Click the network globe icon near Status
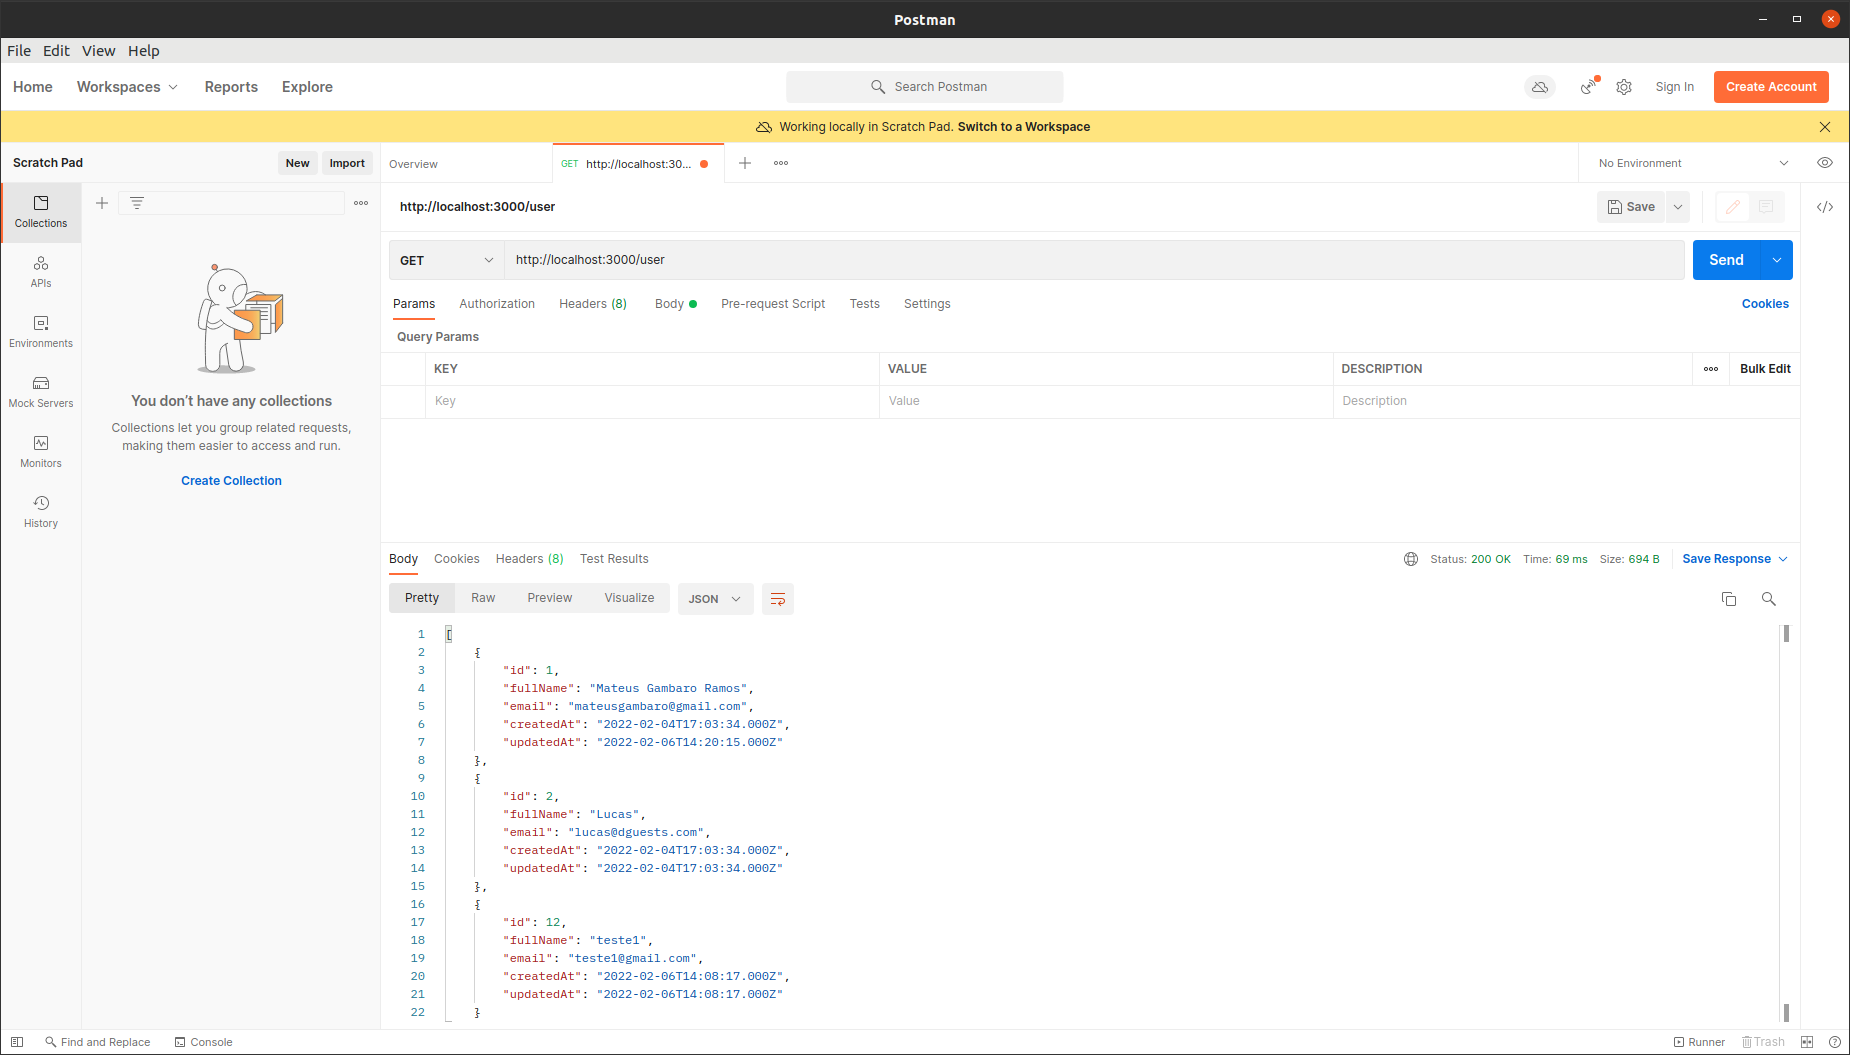 coord(1411,559)
